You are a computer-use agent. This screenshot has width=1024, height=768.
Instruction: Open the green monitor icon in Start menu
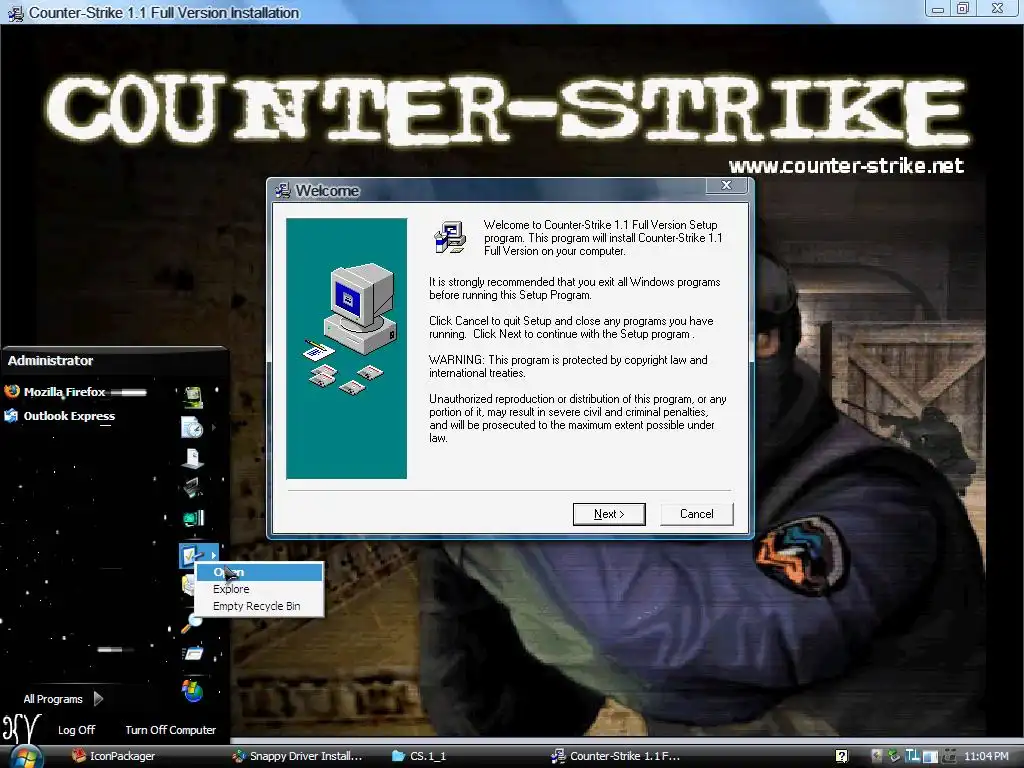pos(193,519)
